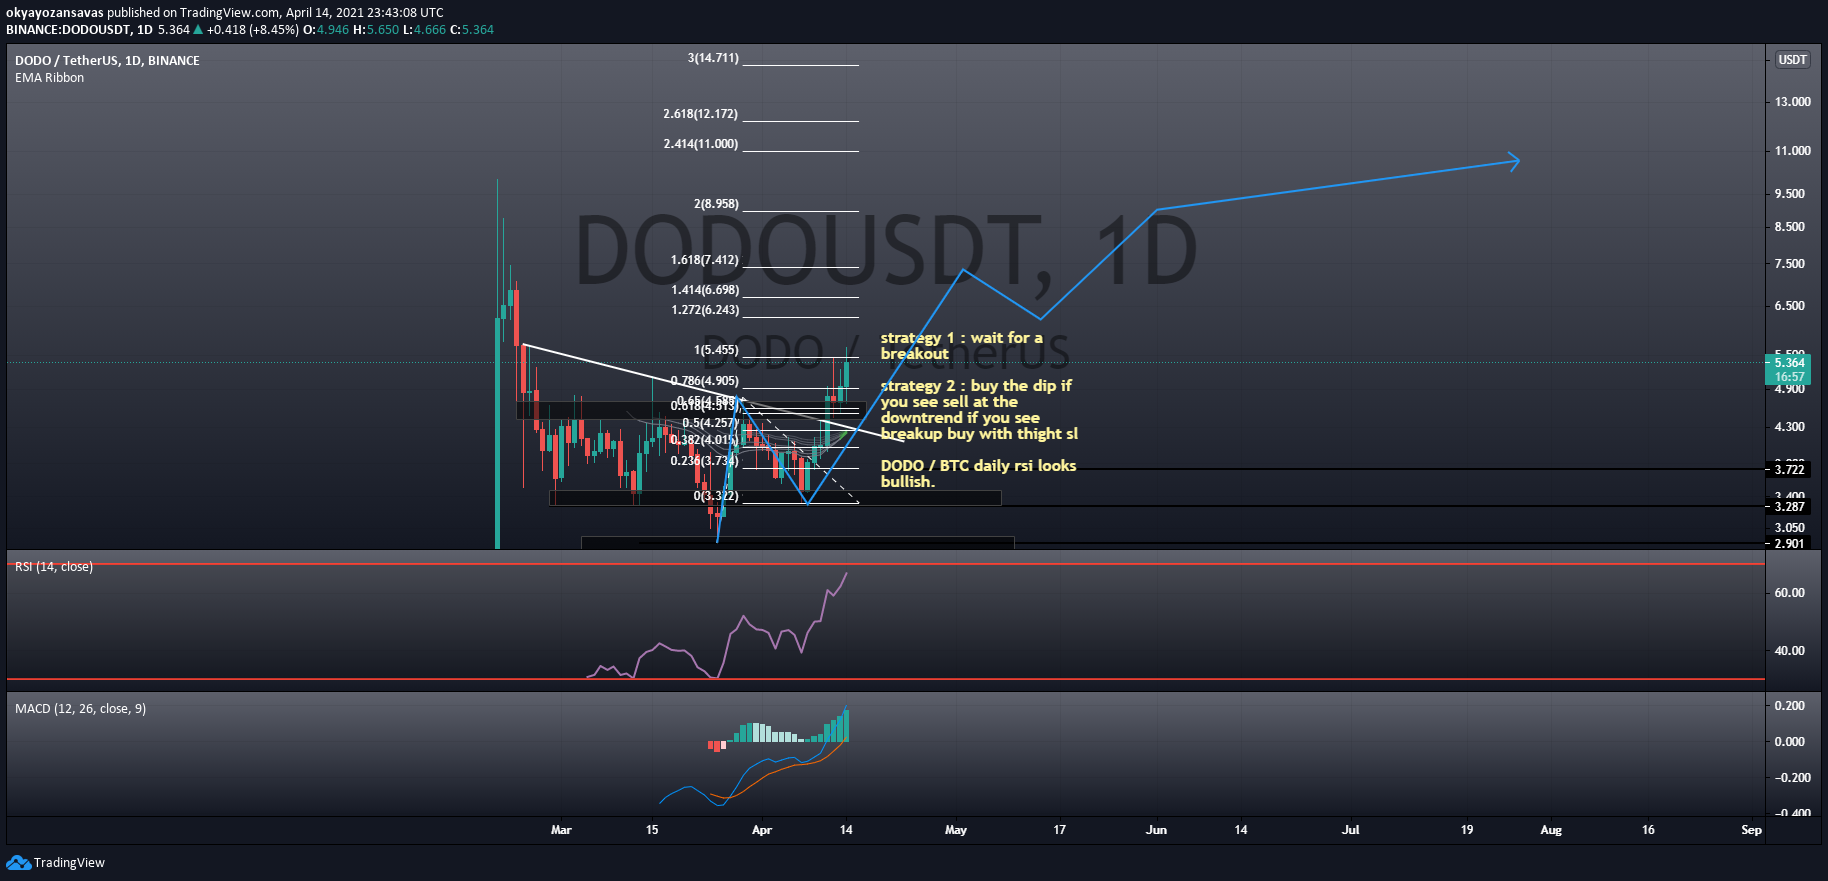Click the Jun date on time axis
The height and width of the screenshot is (881, 1828).
(x=1156, y=830)
